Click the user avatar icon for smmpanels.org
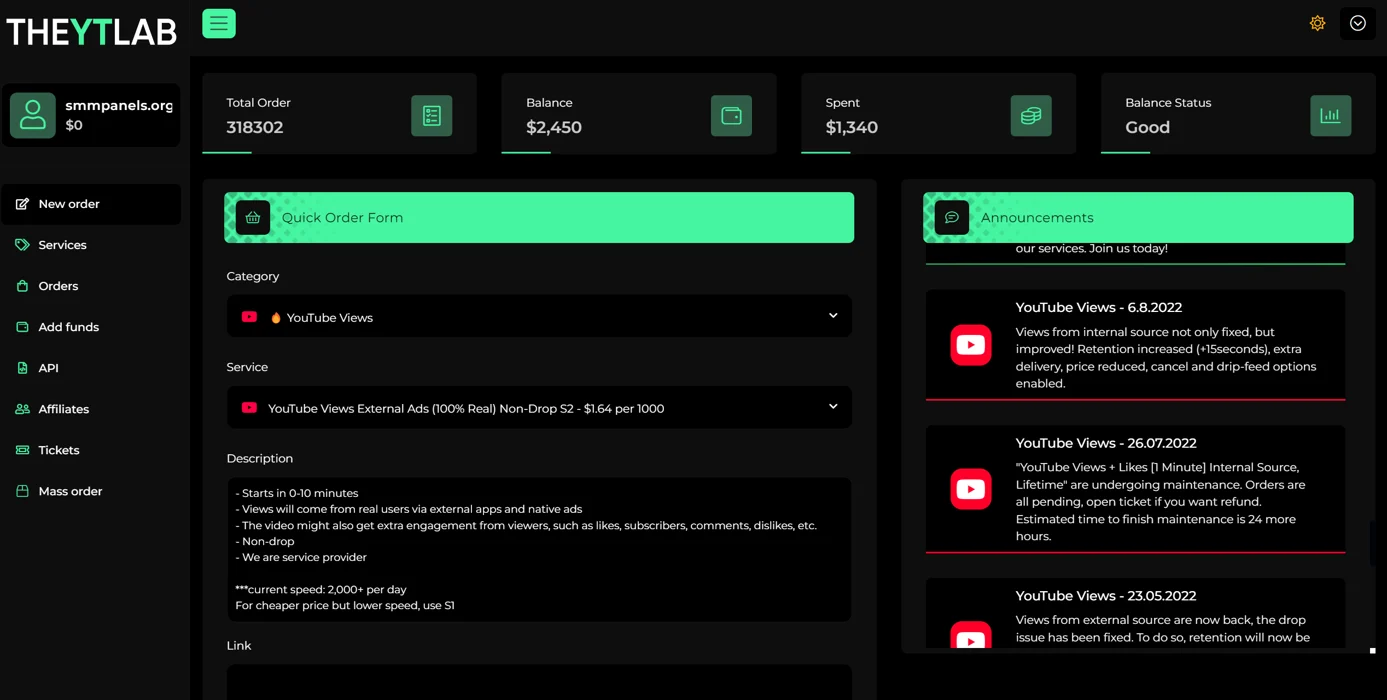The image size is (1387, 700). (x=33, y=114)
